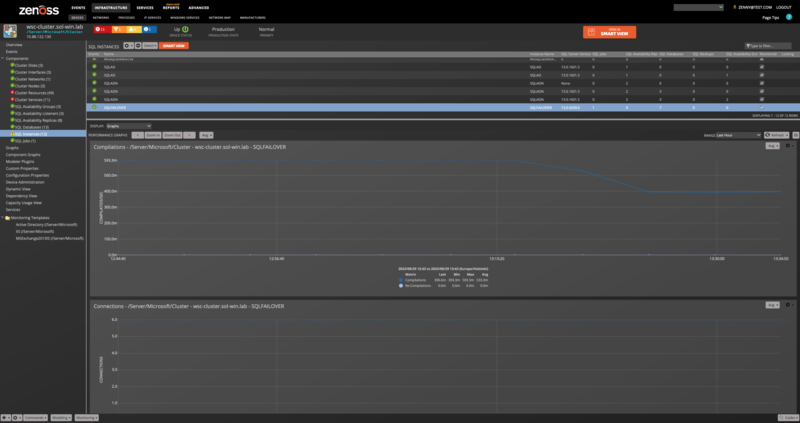
Task: Open the Commands menu in footer
Action: (35, 417)
